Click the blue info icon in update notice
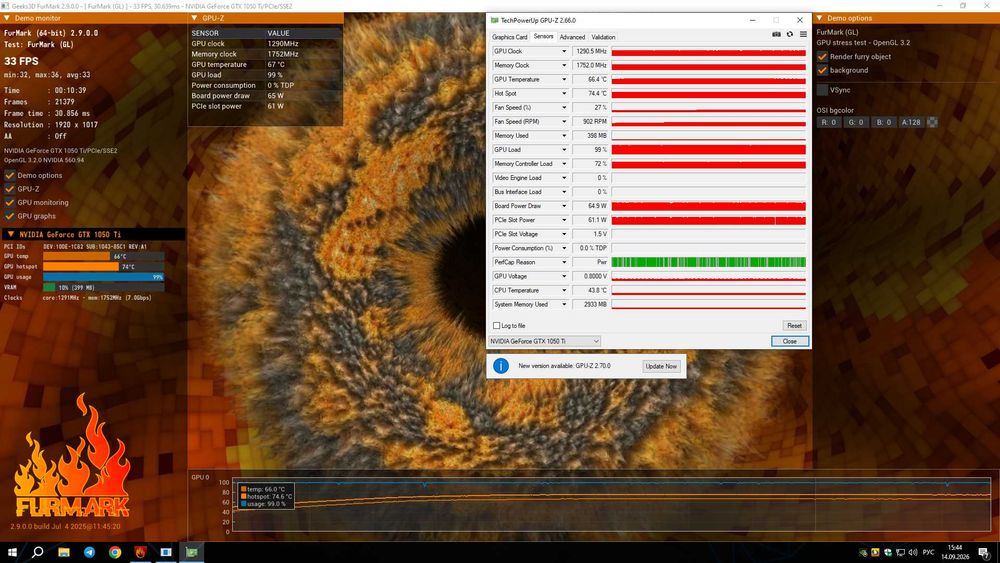Viewport: 1000px width, 563px height. 501,366
